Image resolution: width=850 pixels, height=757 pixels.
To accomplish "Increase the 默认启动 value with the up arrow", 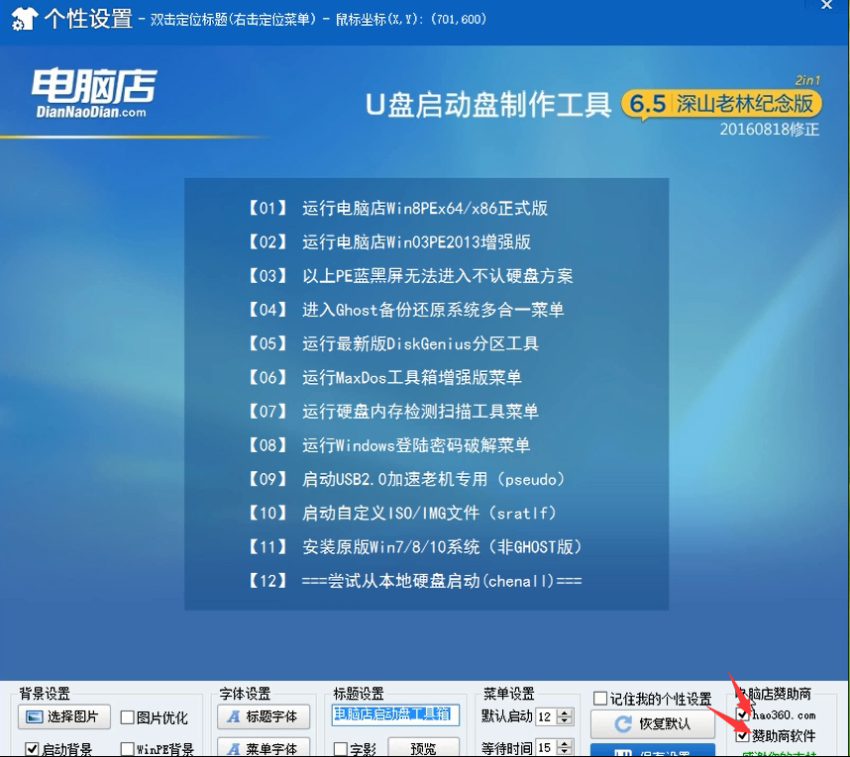I will (x=565, y=713).
